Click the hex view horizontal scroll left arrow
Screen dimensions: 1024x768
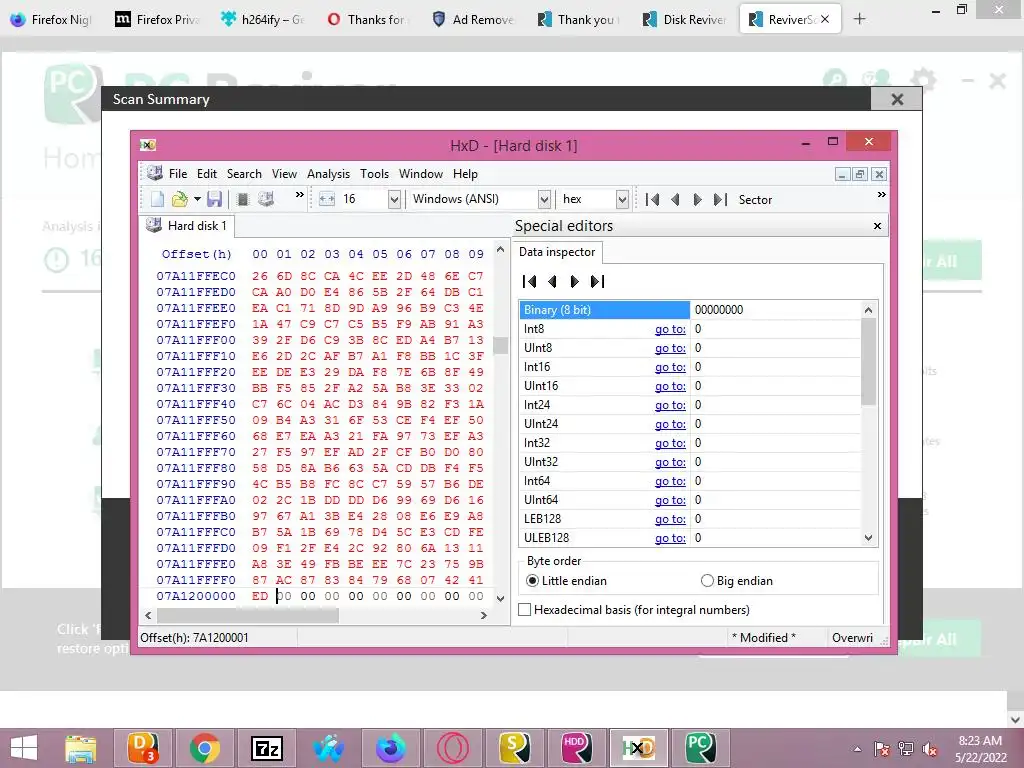pos(148,615)
